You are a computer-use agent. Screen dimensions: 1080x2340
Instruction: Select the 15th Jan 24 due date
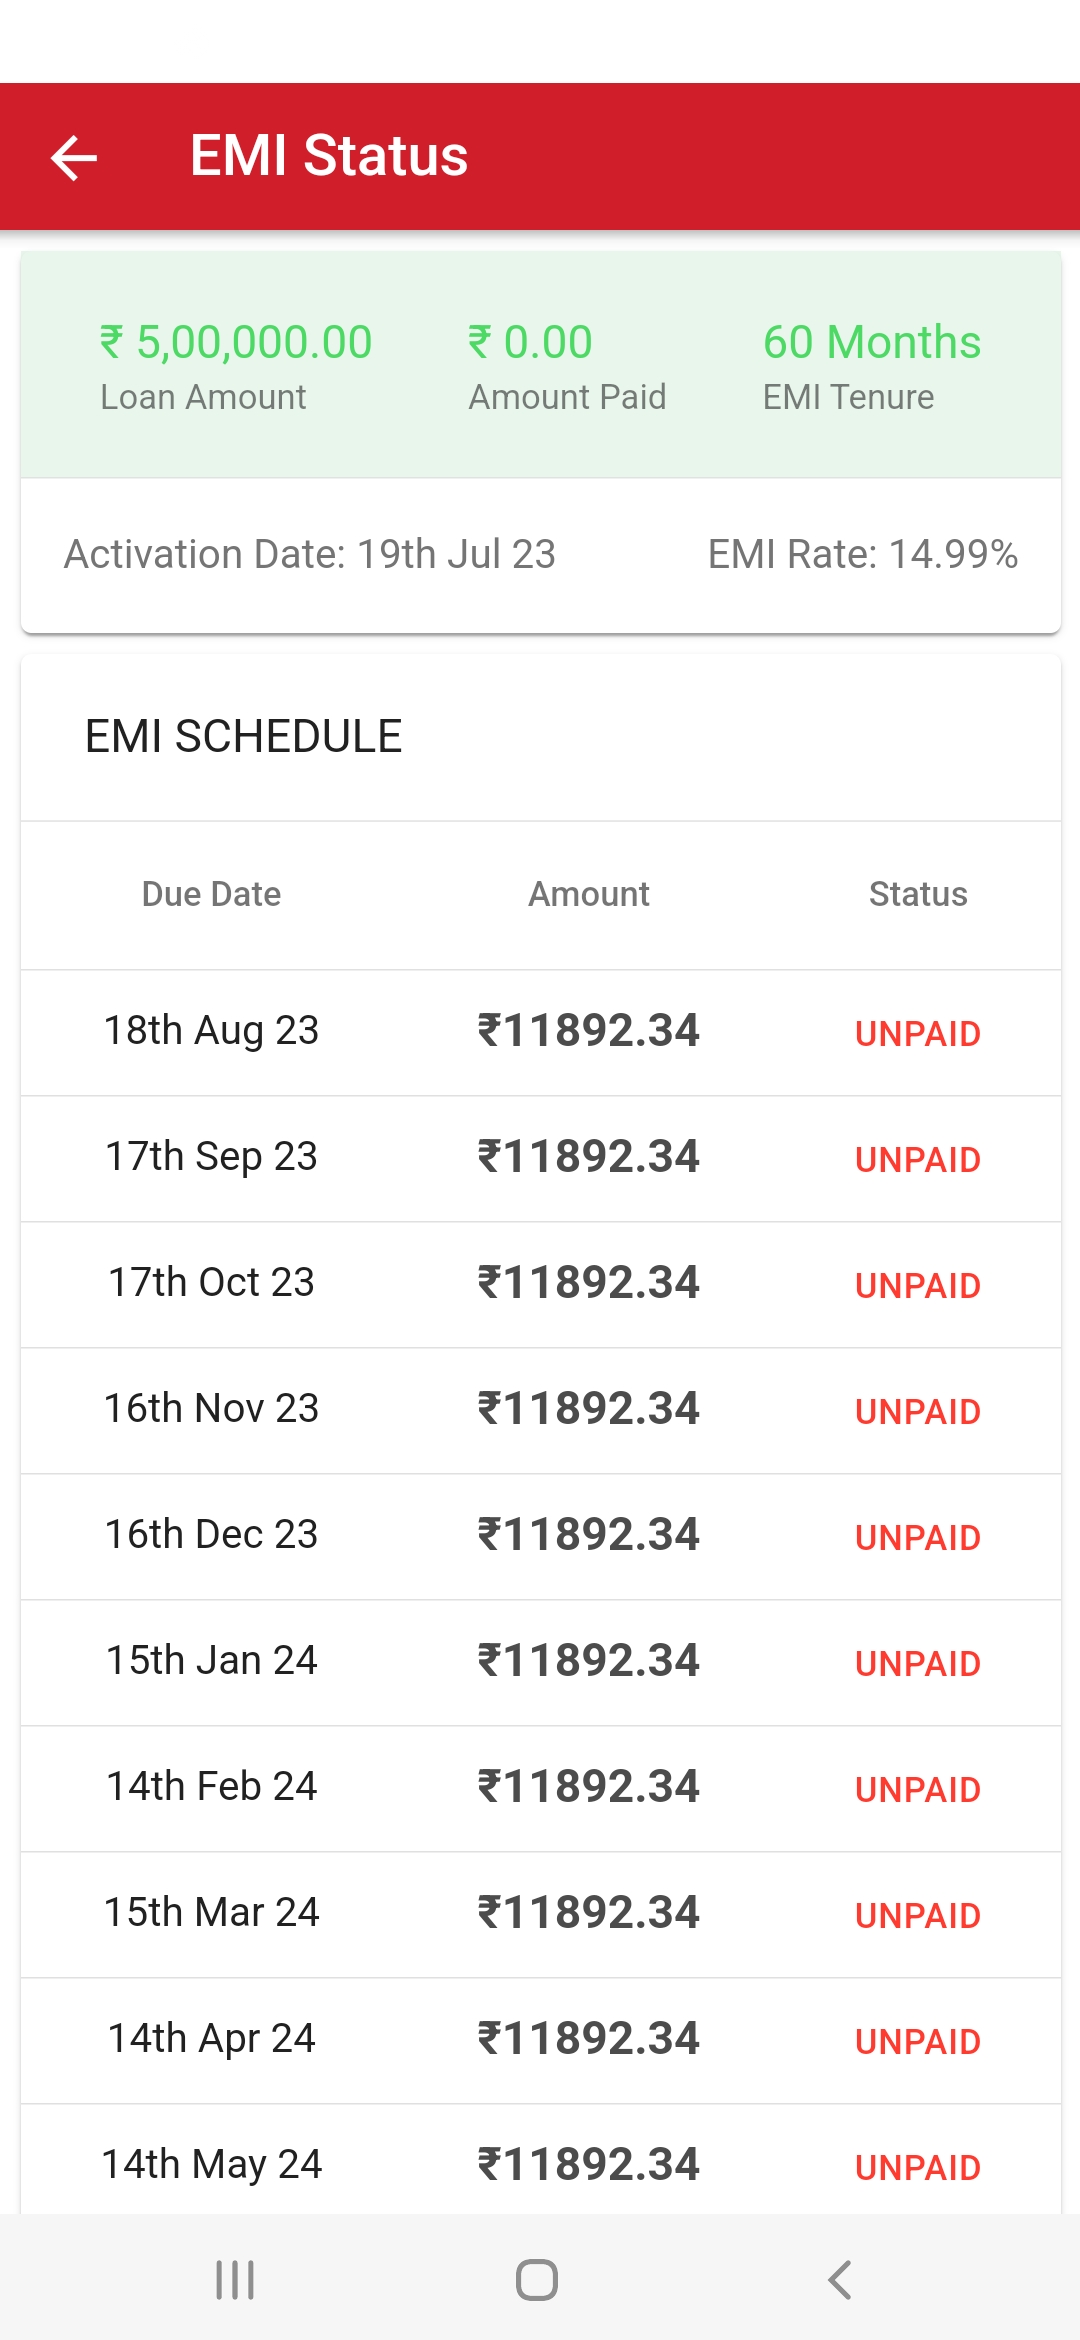pyautogui.click(x=211, y=1661)
